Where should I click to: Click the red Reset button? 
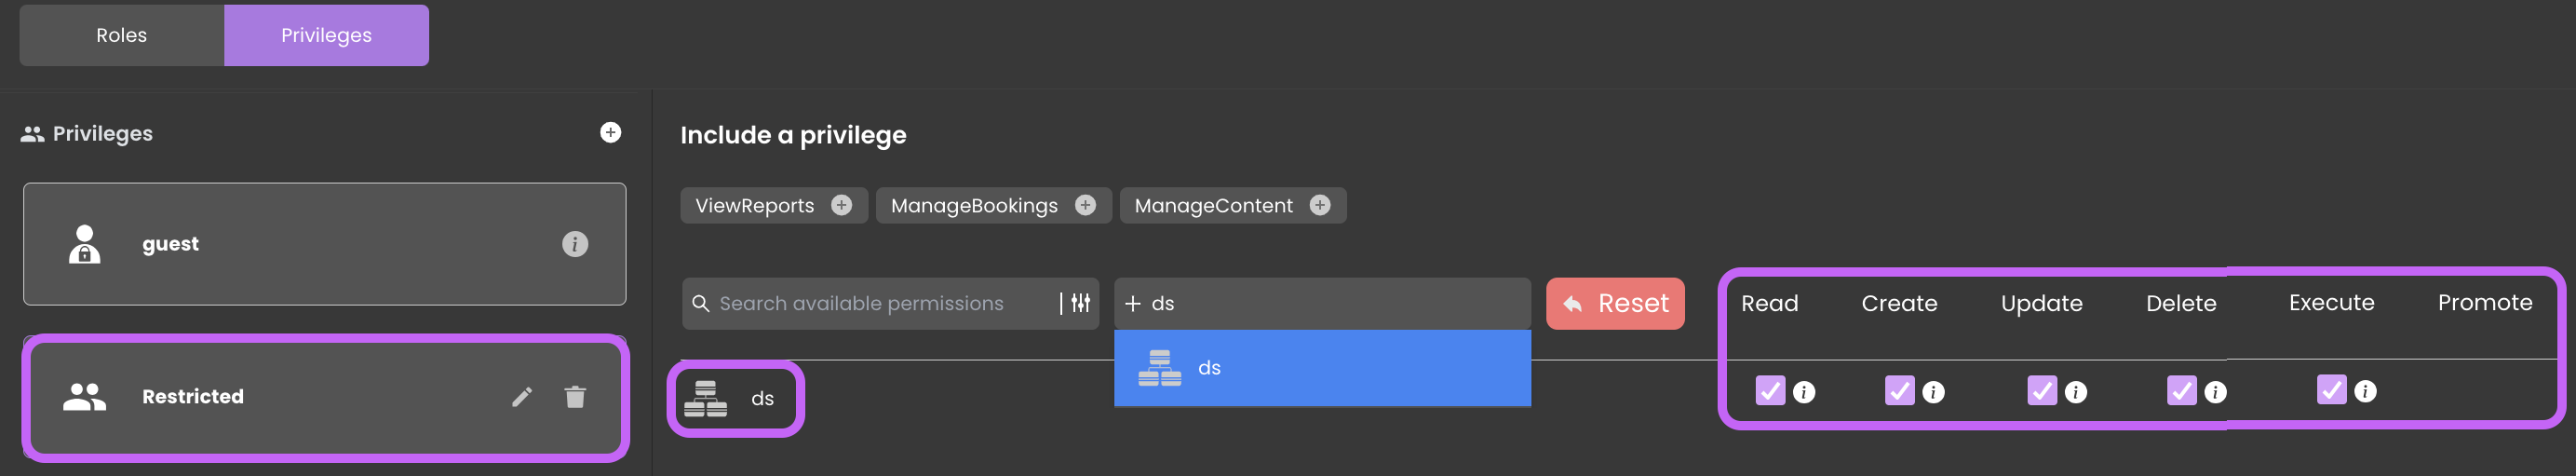coord(1615,303)
